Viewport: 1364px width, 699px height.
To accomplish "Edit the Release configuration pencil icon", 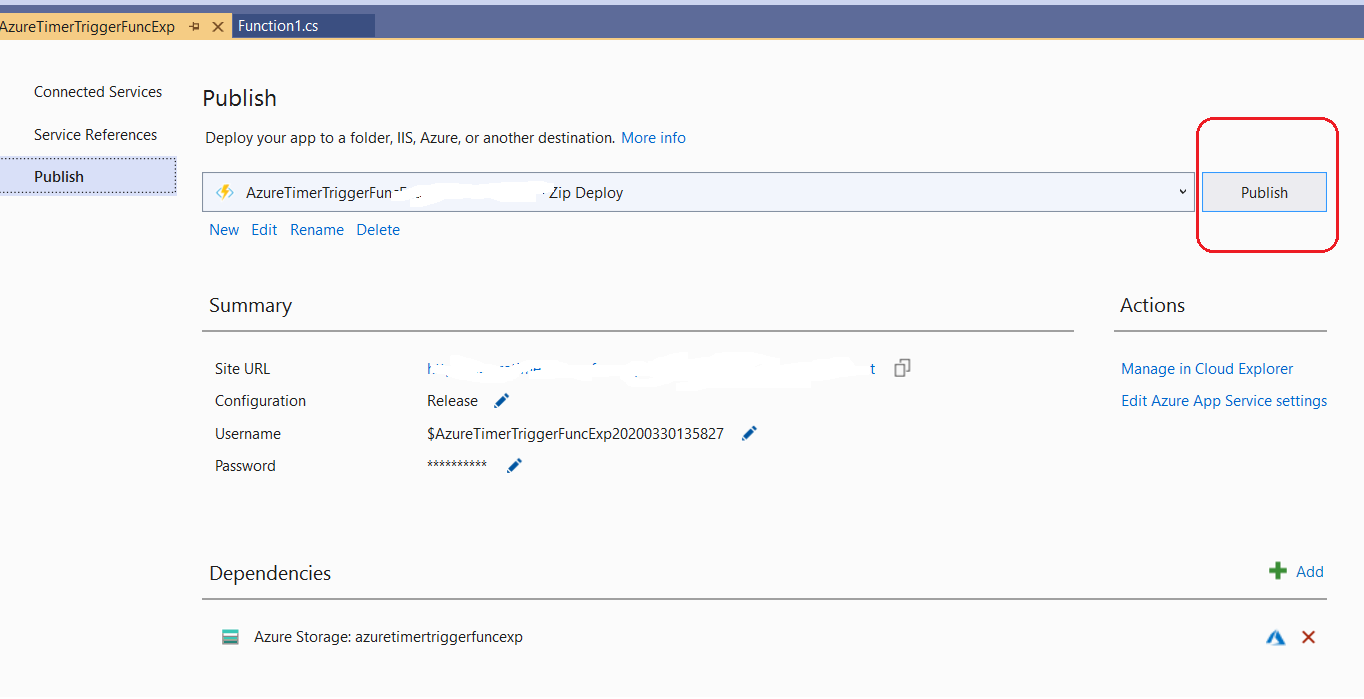I will coord(502,401).
